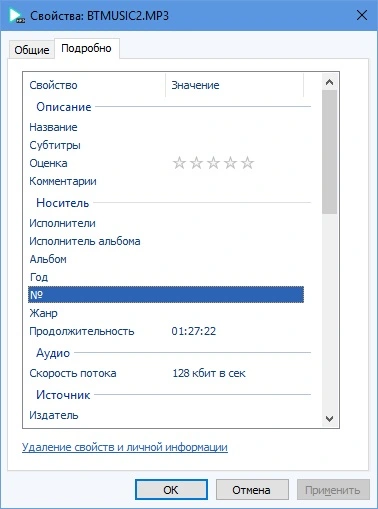Viewport: 378px width, 509px height.
Task: Click the scrollbar up arrow
Action: point(329,82)
